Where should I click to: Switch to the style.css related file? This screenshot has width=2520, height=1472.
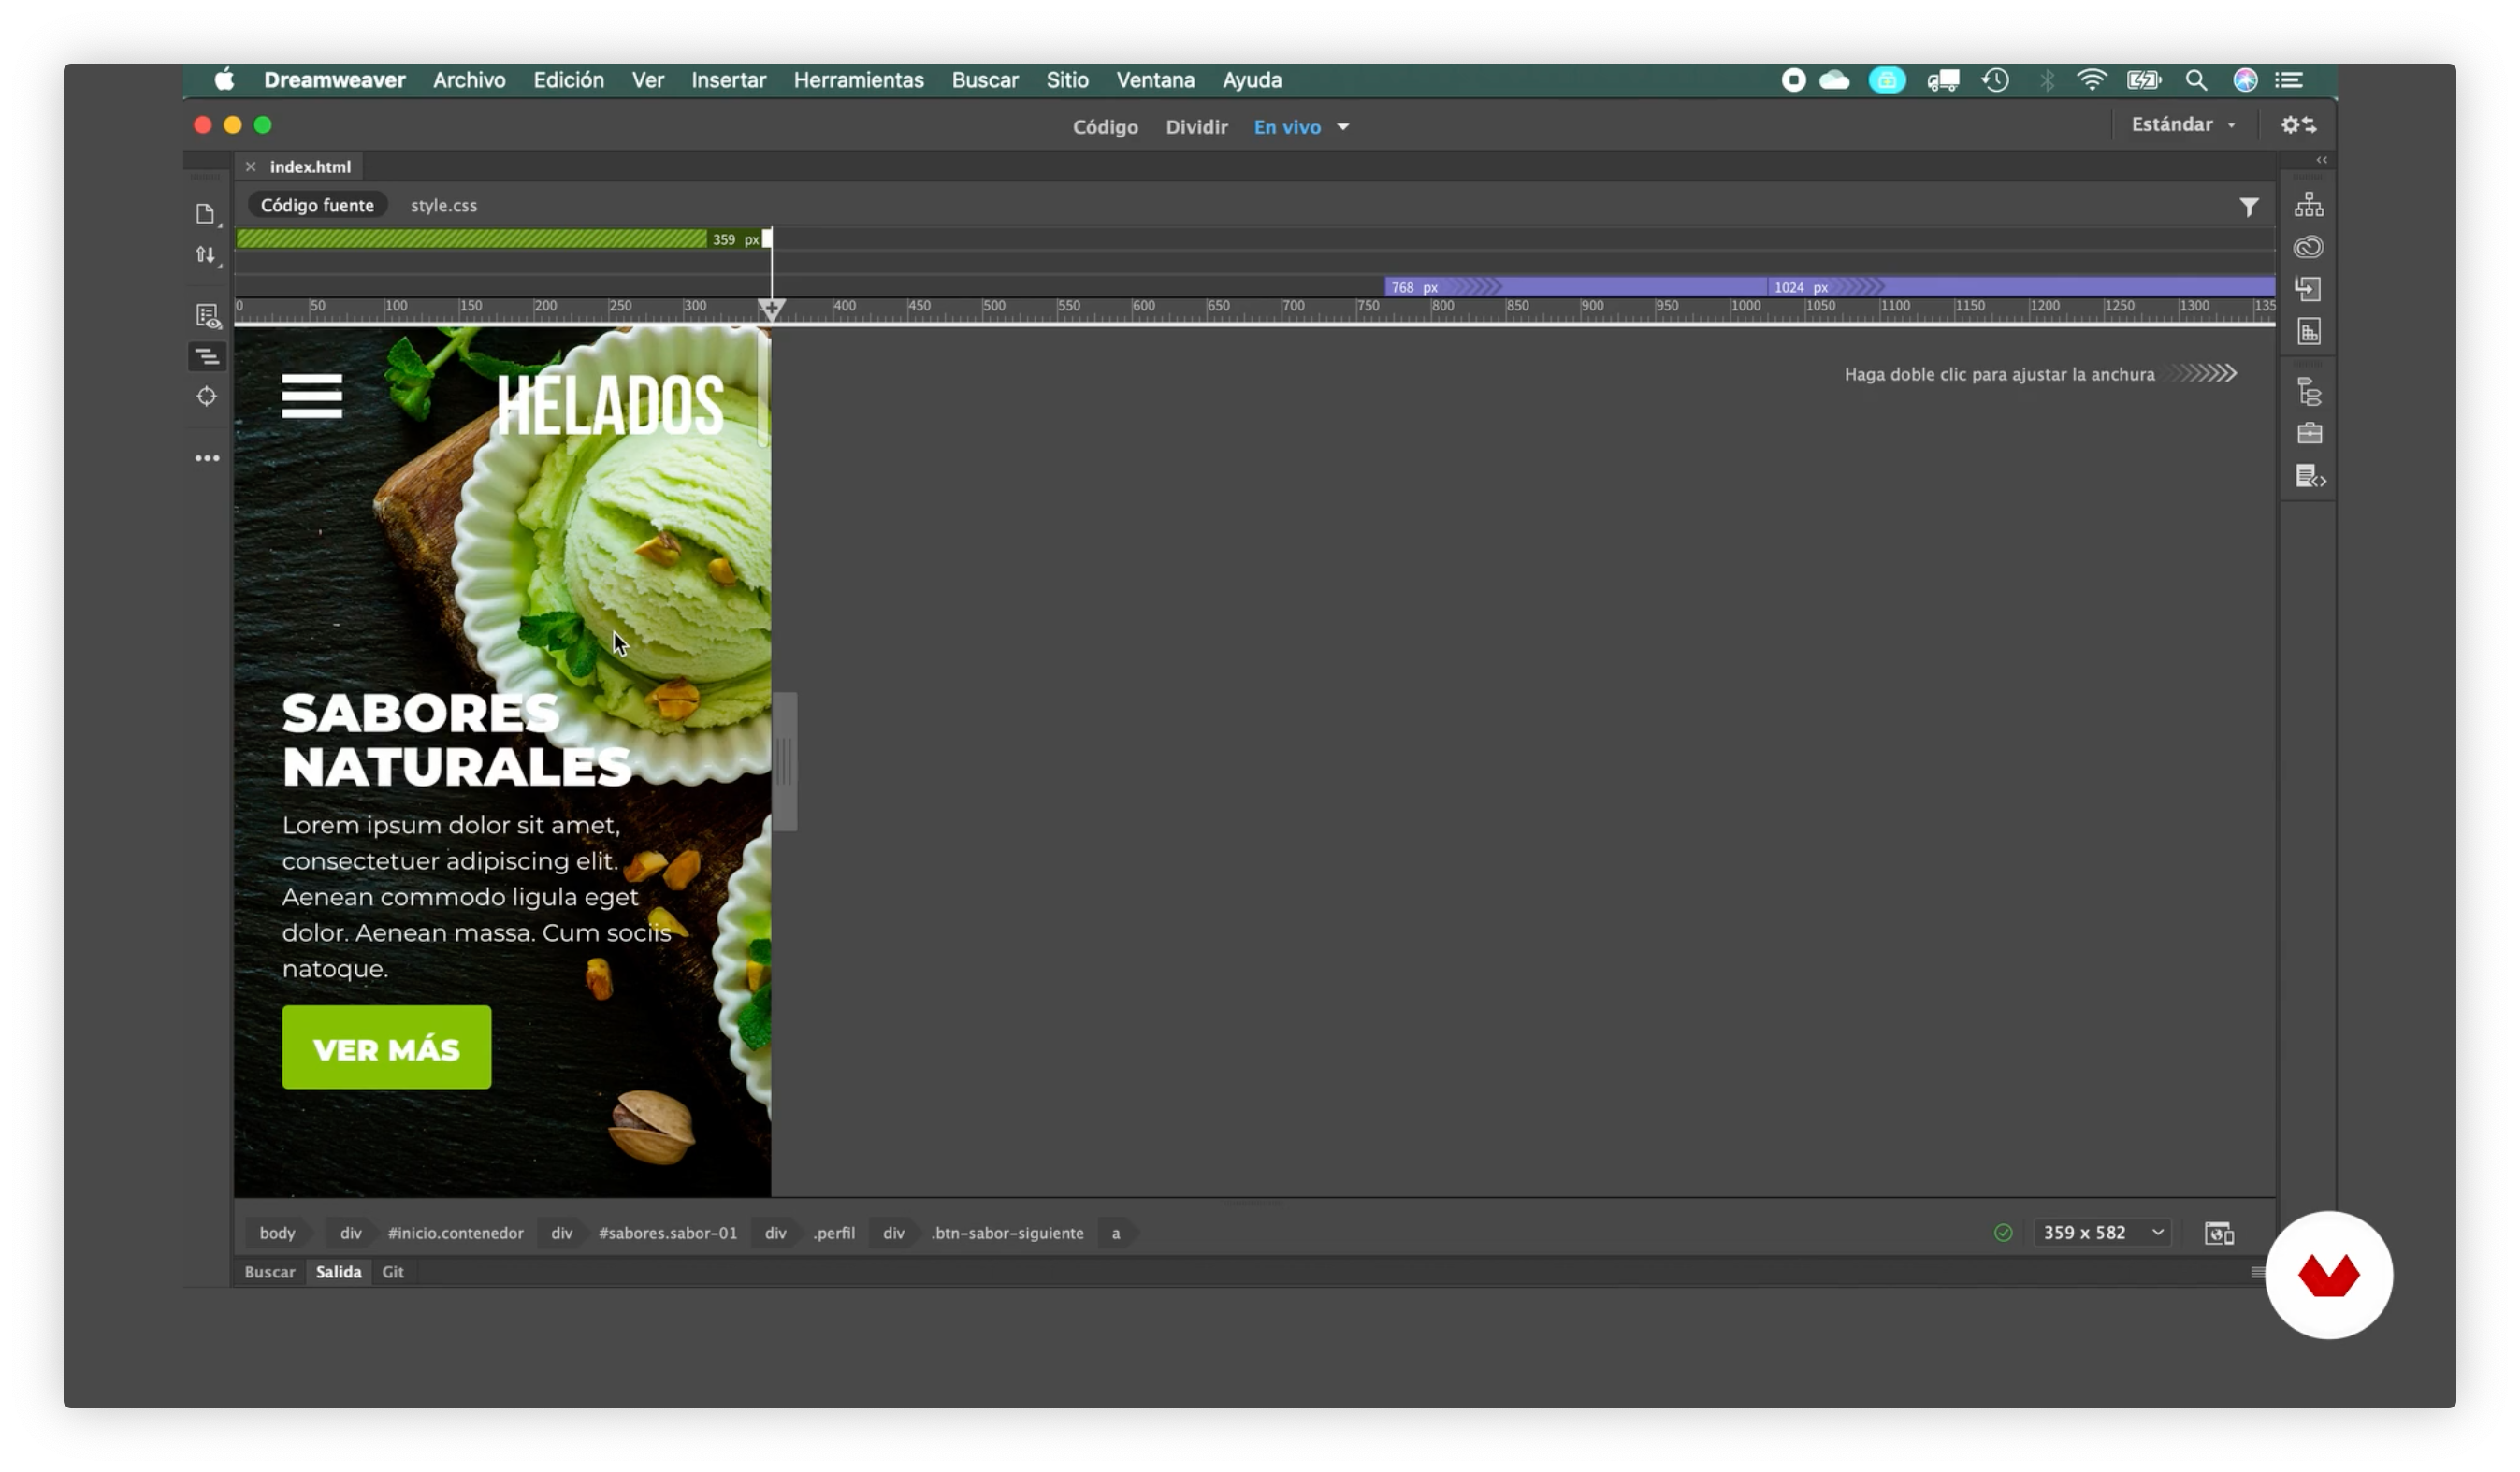pos(443,206)
